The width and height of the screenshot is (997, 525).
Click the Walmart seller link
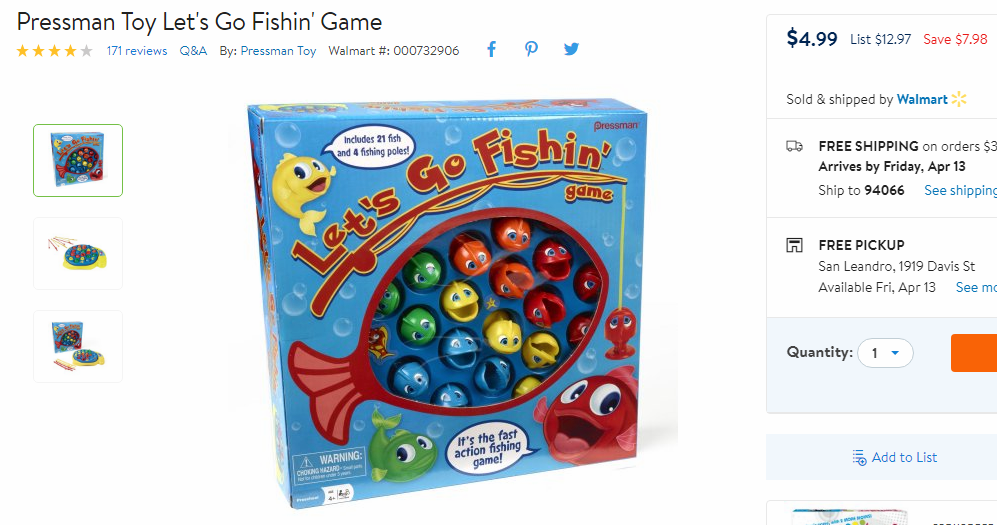pyautogui.click(x=922, y=99)
